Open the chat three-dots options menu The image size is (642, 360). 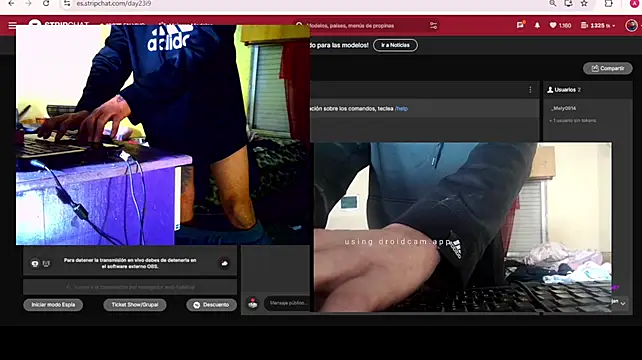[530, 90]
